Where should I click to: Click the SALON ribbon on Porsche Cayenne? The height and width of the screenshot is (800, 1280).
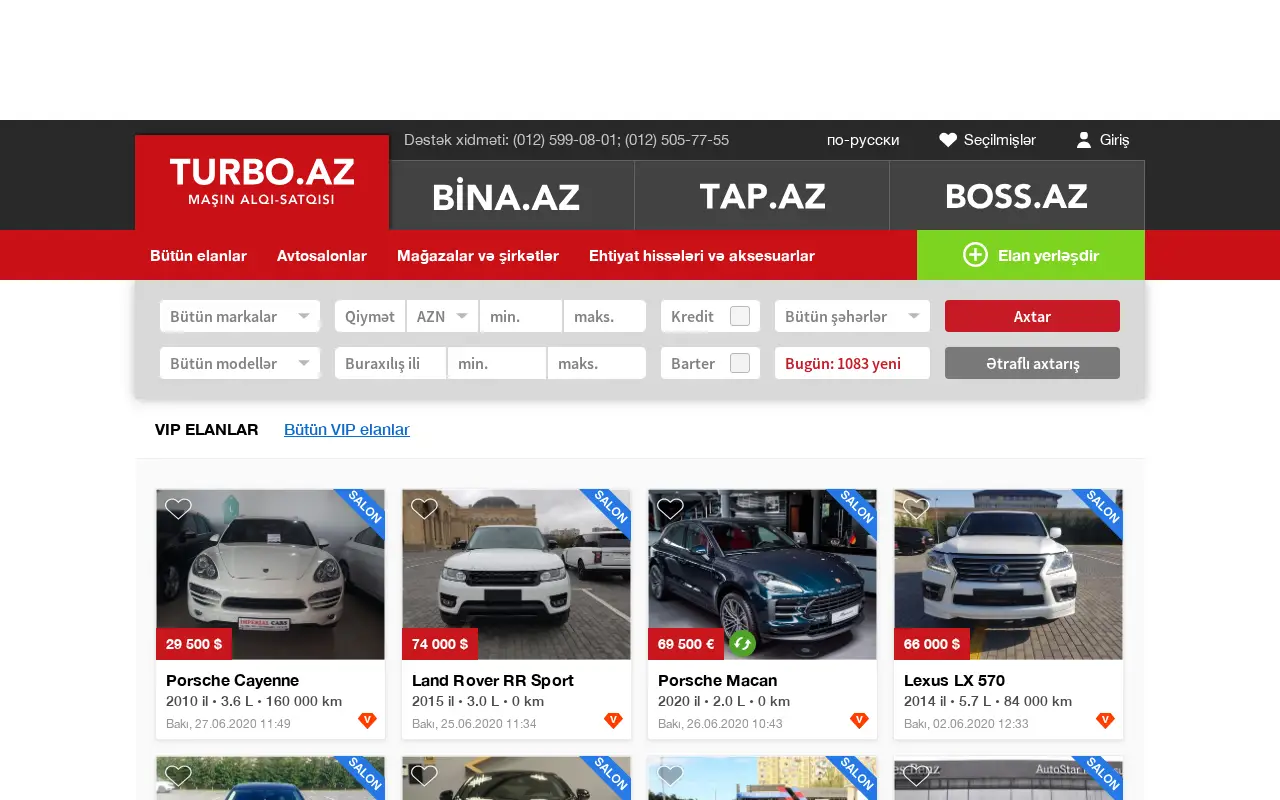362,511
